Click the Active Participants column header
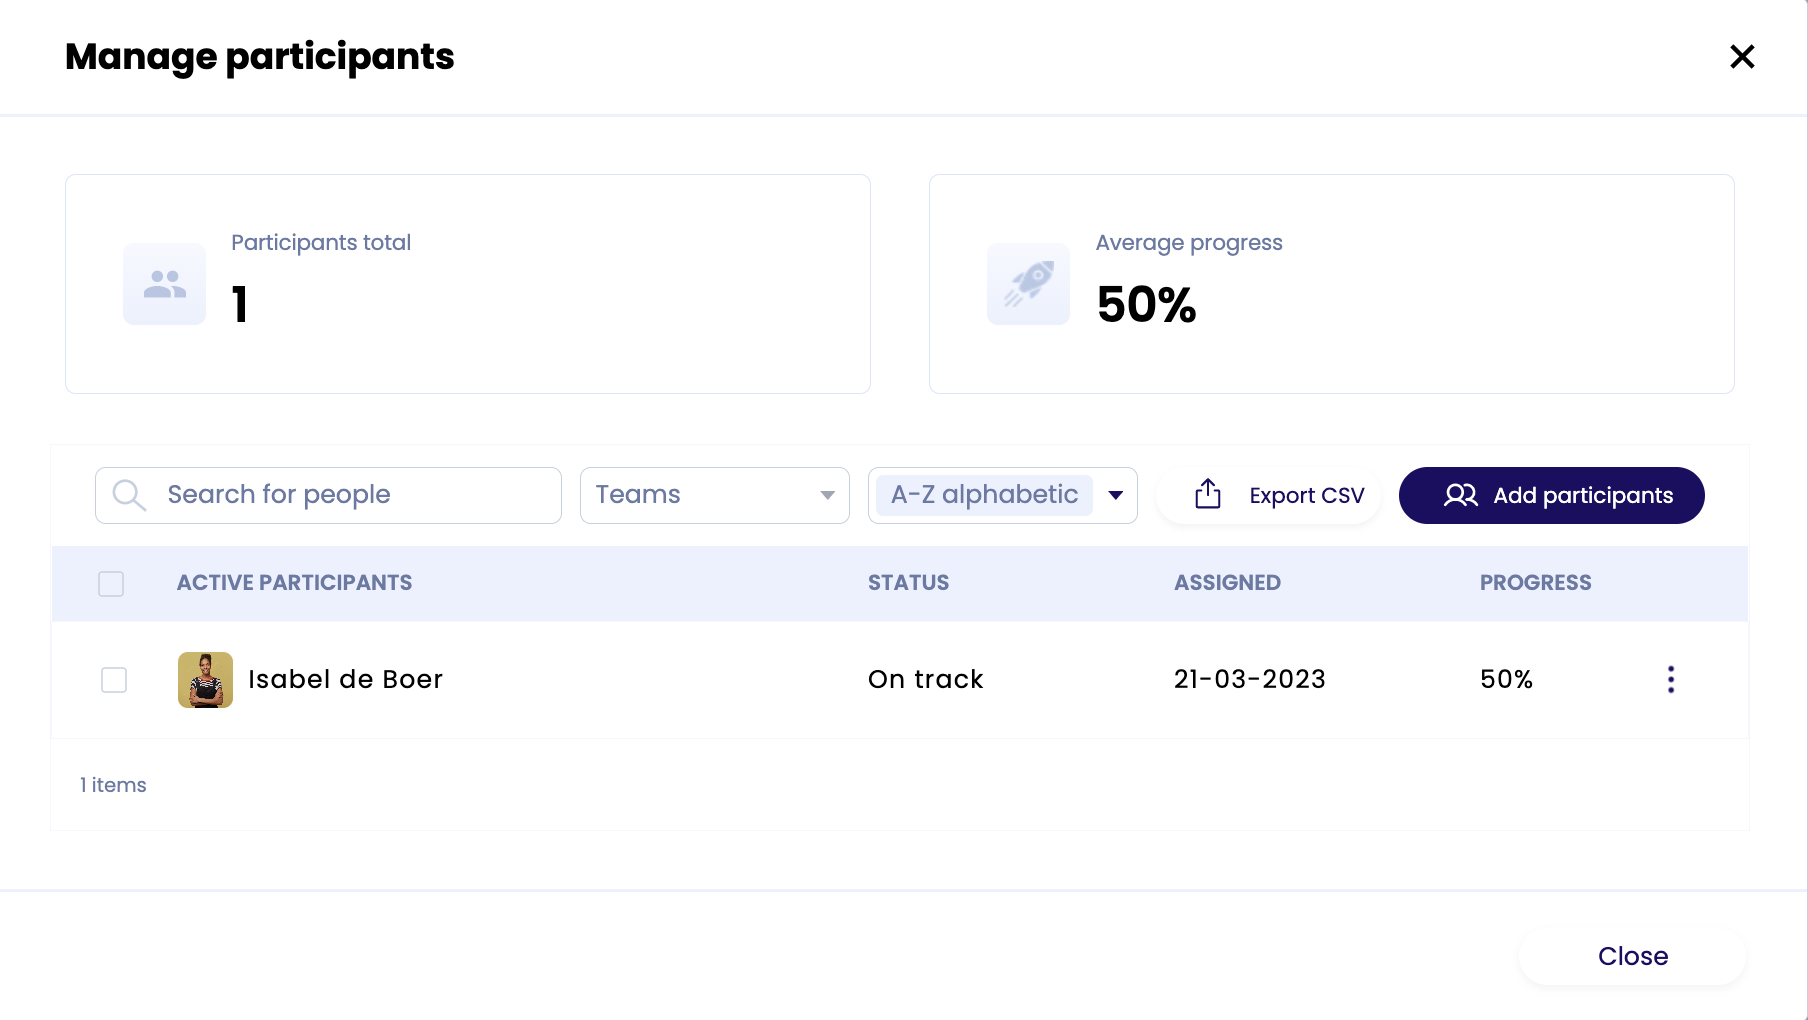 [x=294, y=583]
